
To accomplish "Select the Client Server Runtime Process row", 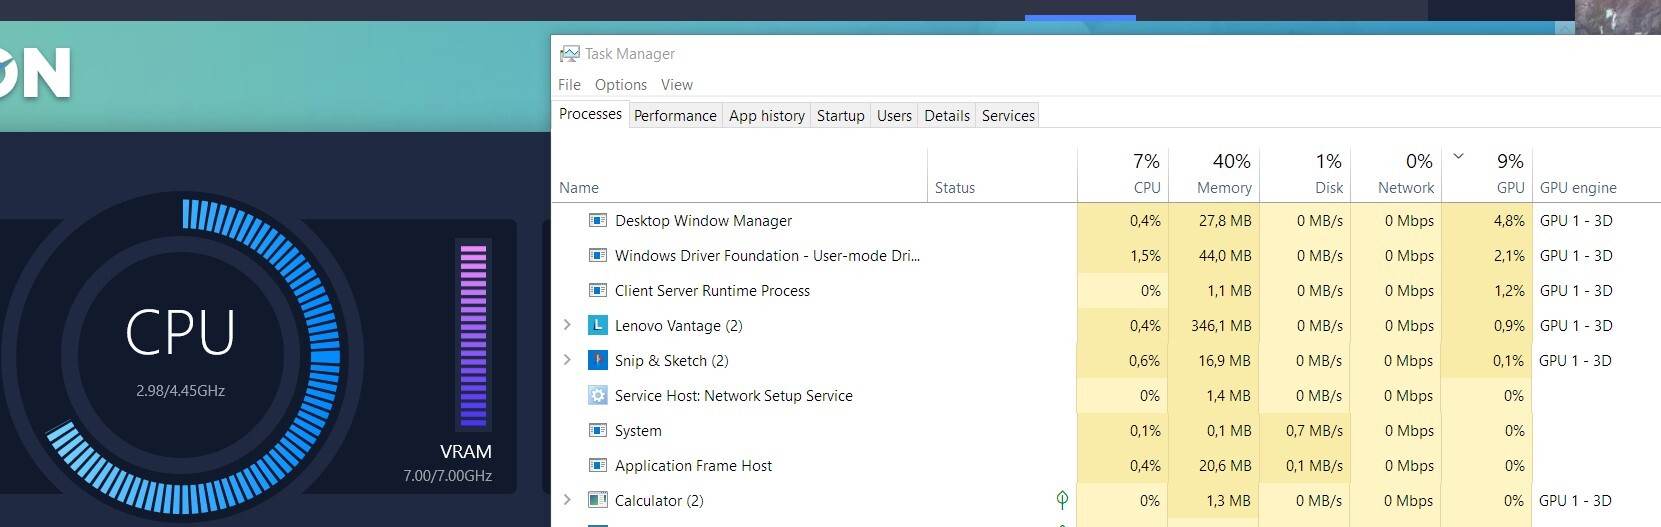I will (x=1106, y=290).
